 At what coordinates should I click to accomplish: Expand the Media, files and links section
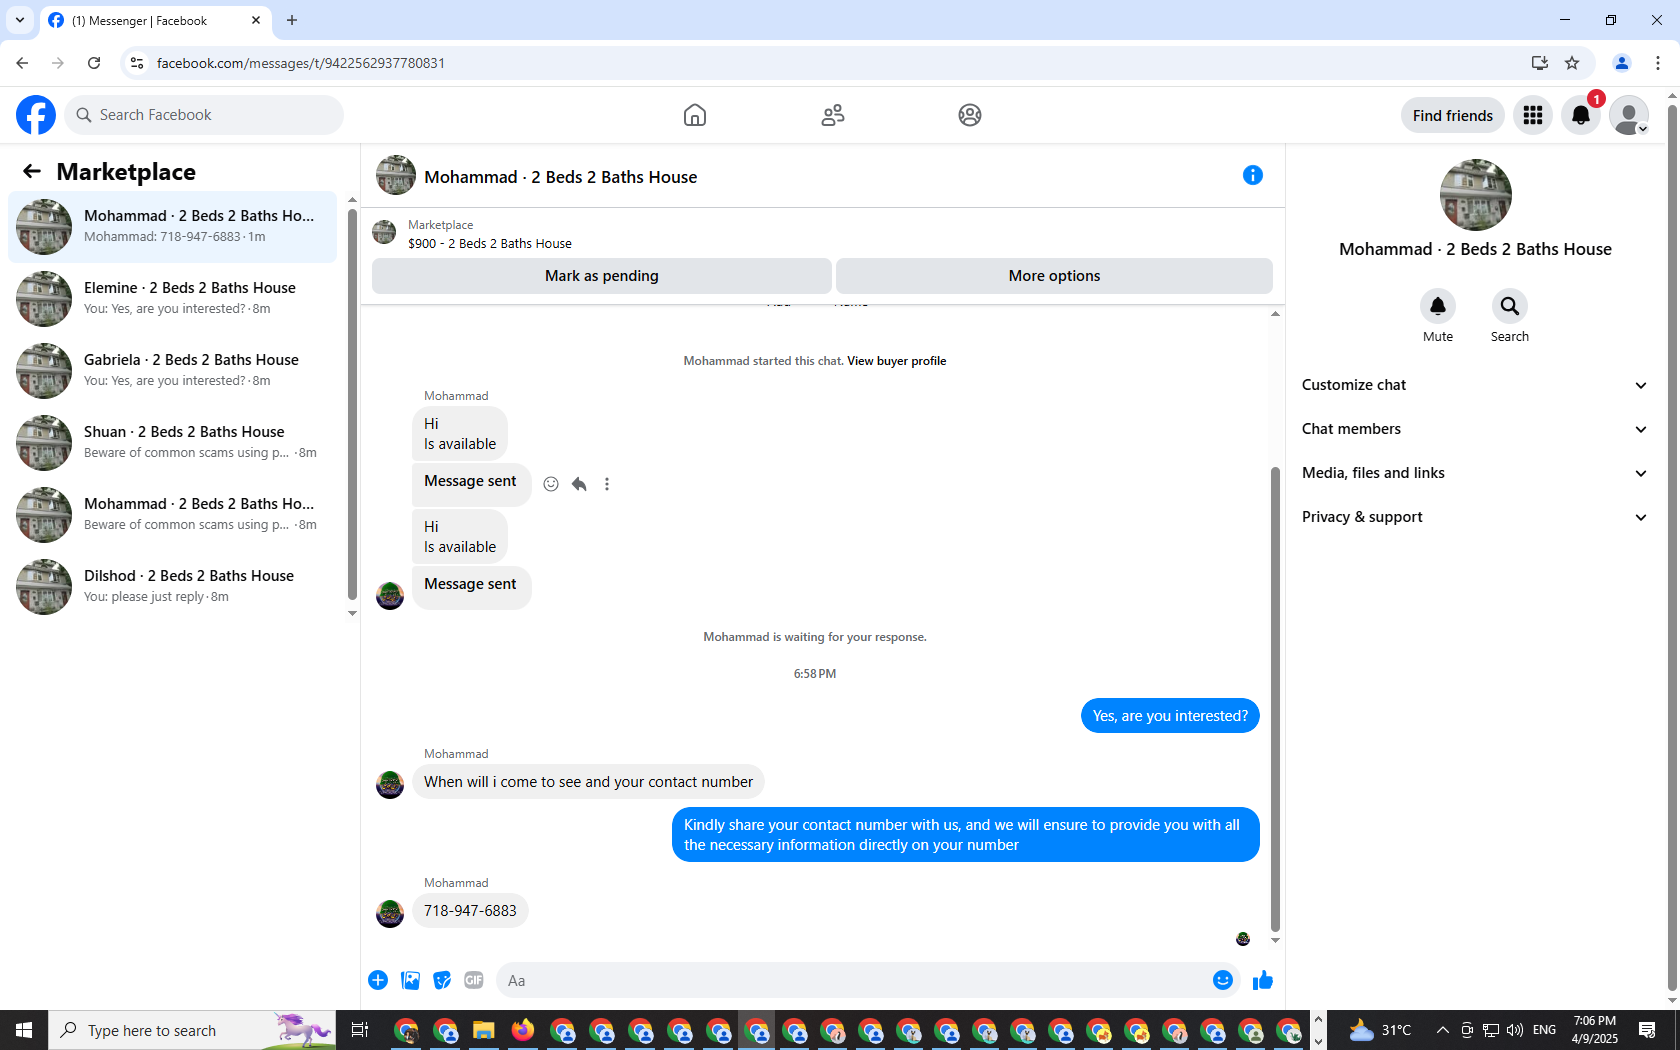coord(1475,473)
